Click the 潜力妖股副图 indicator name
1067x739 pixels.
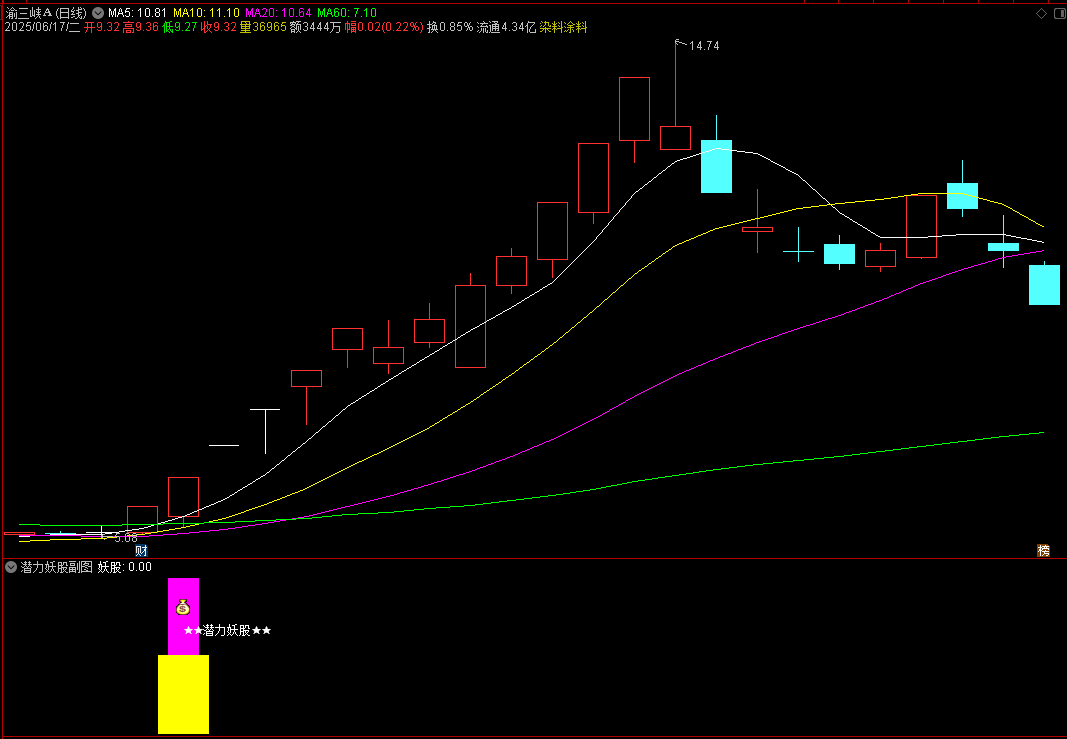(56, 567)
